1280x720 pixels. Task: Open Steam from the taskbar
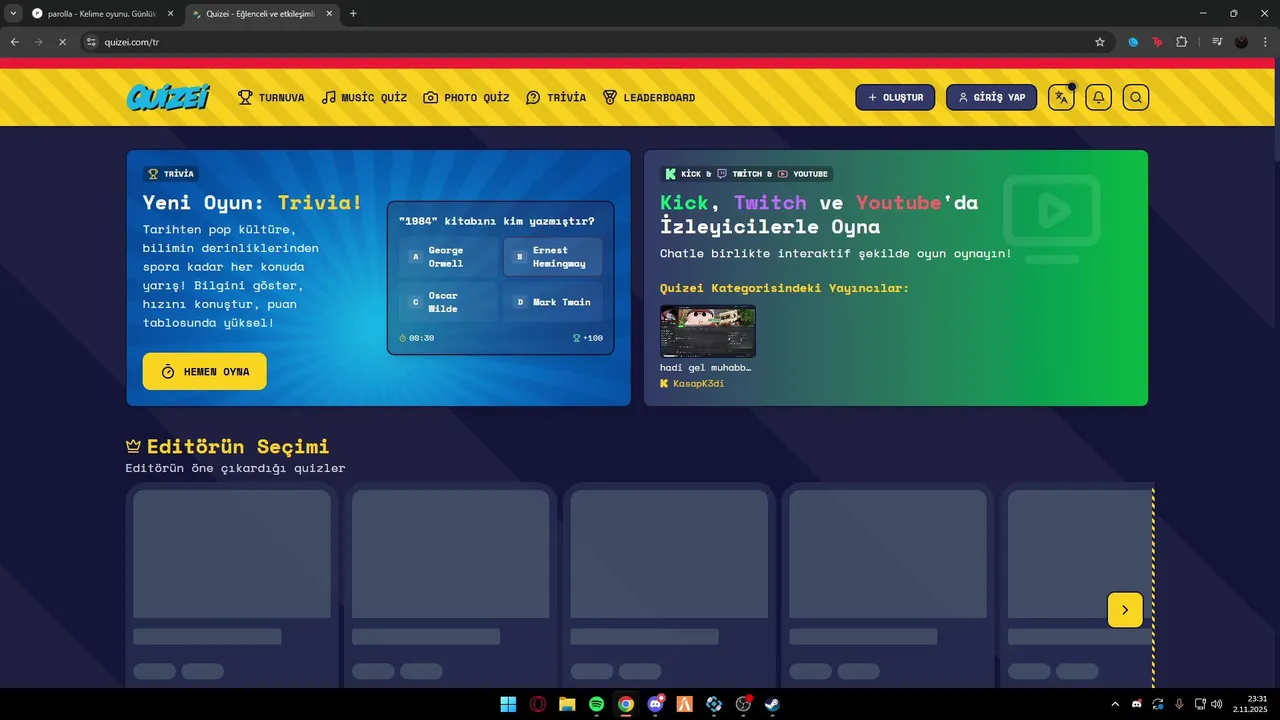pyautogui.click(x=772, y=704)
